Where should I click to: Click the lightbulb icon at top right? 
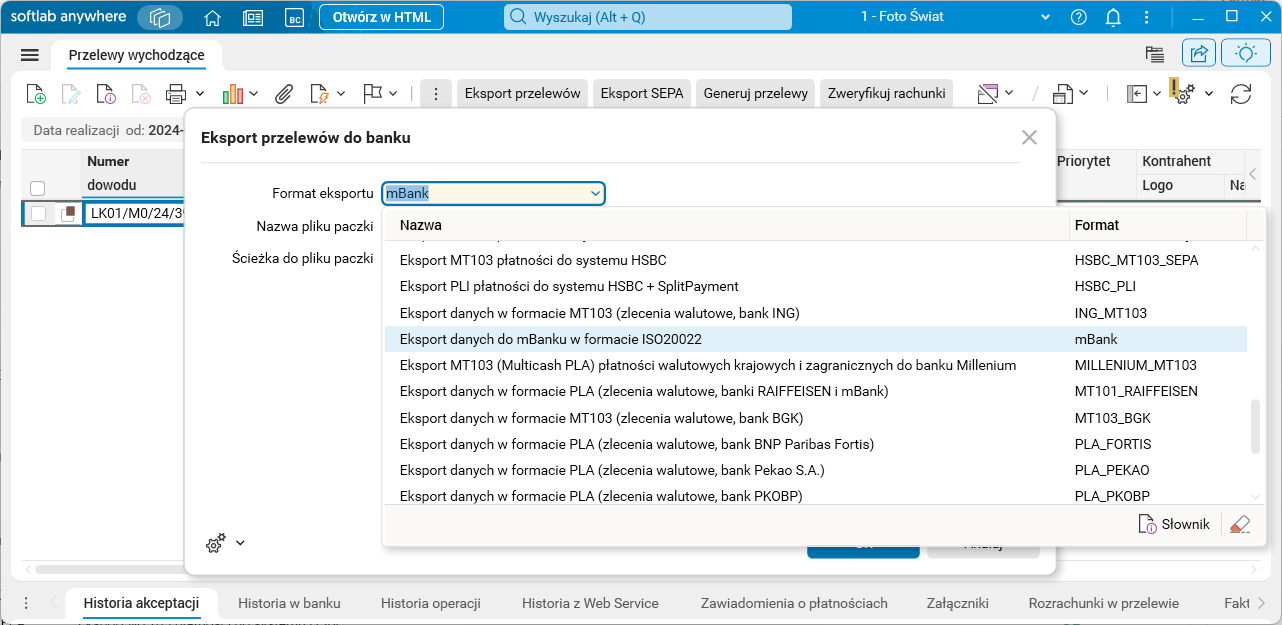pos(1246,54)
